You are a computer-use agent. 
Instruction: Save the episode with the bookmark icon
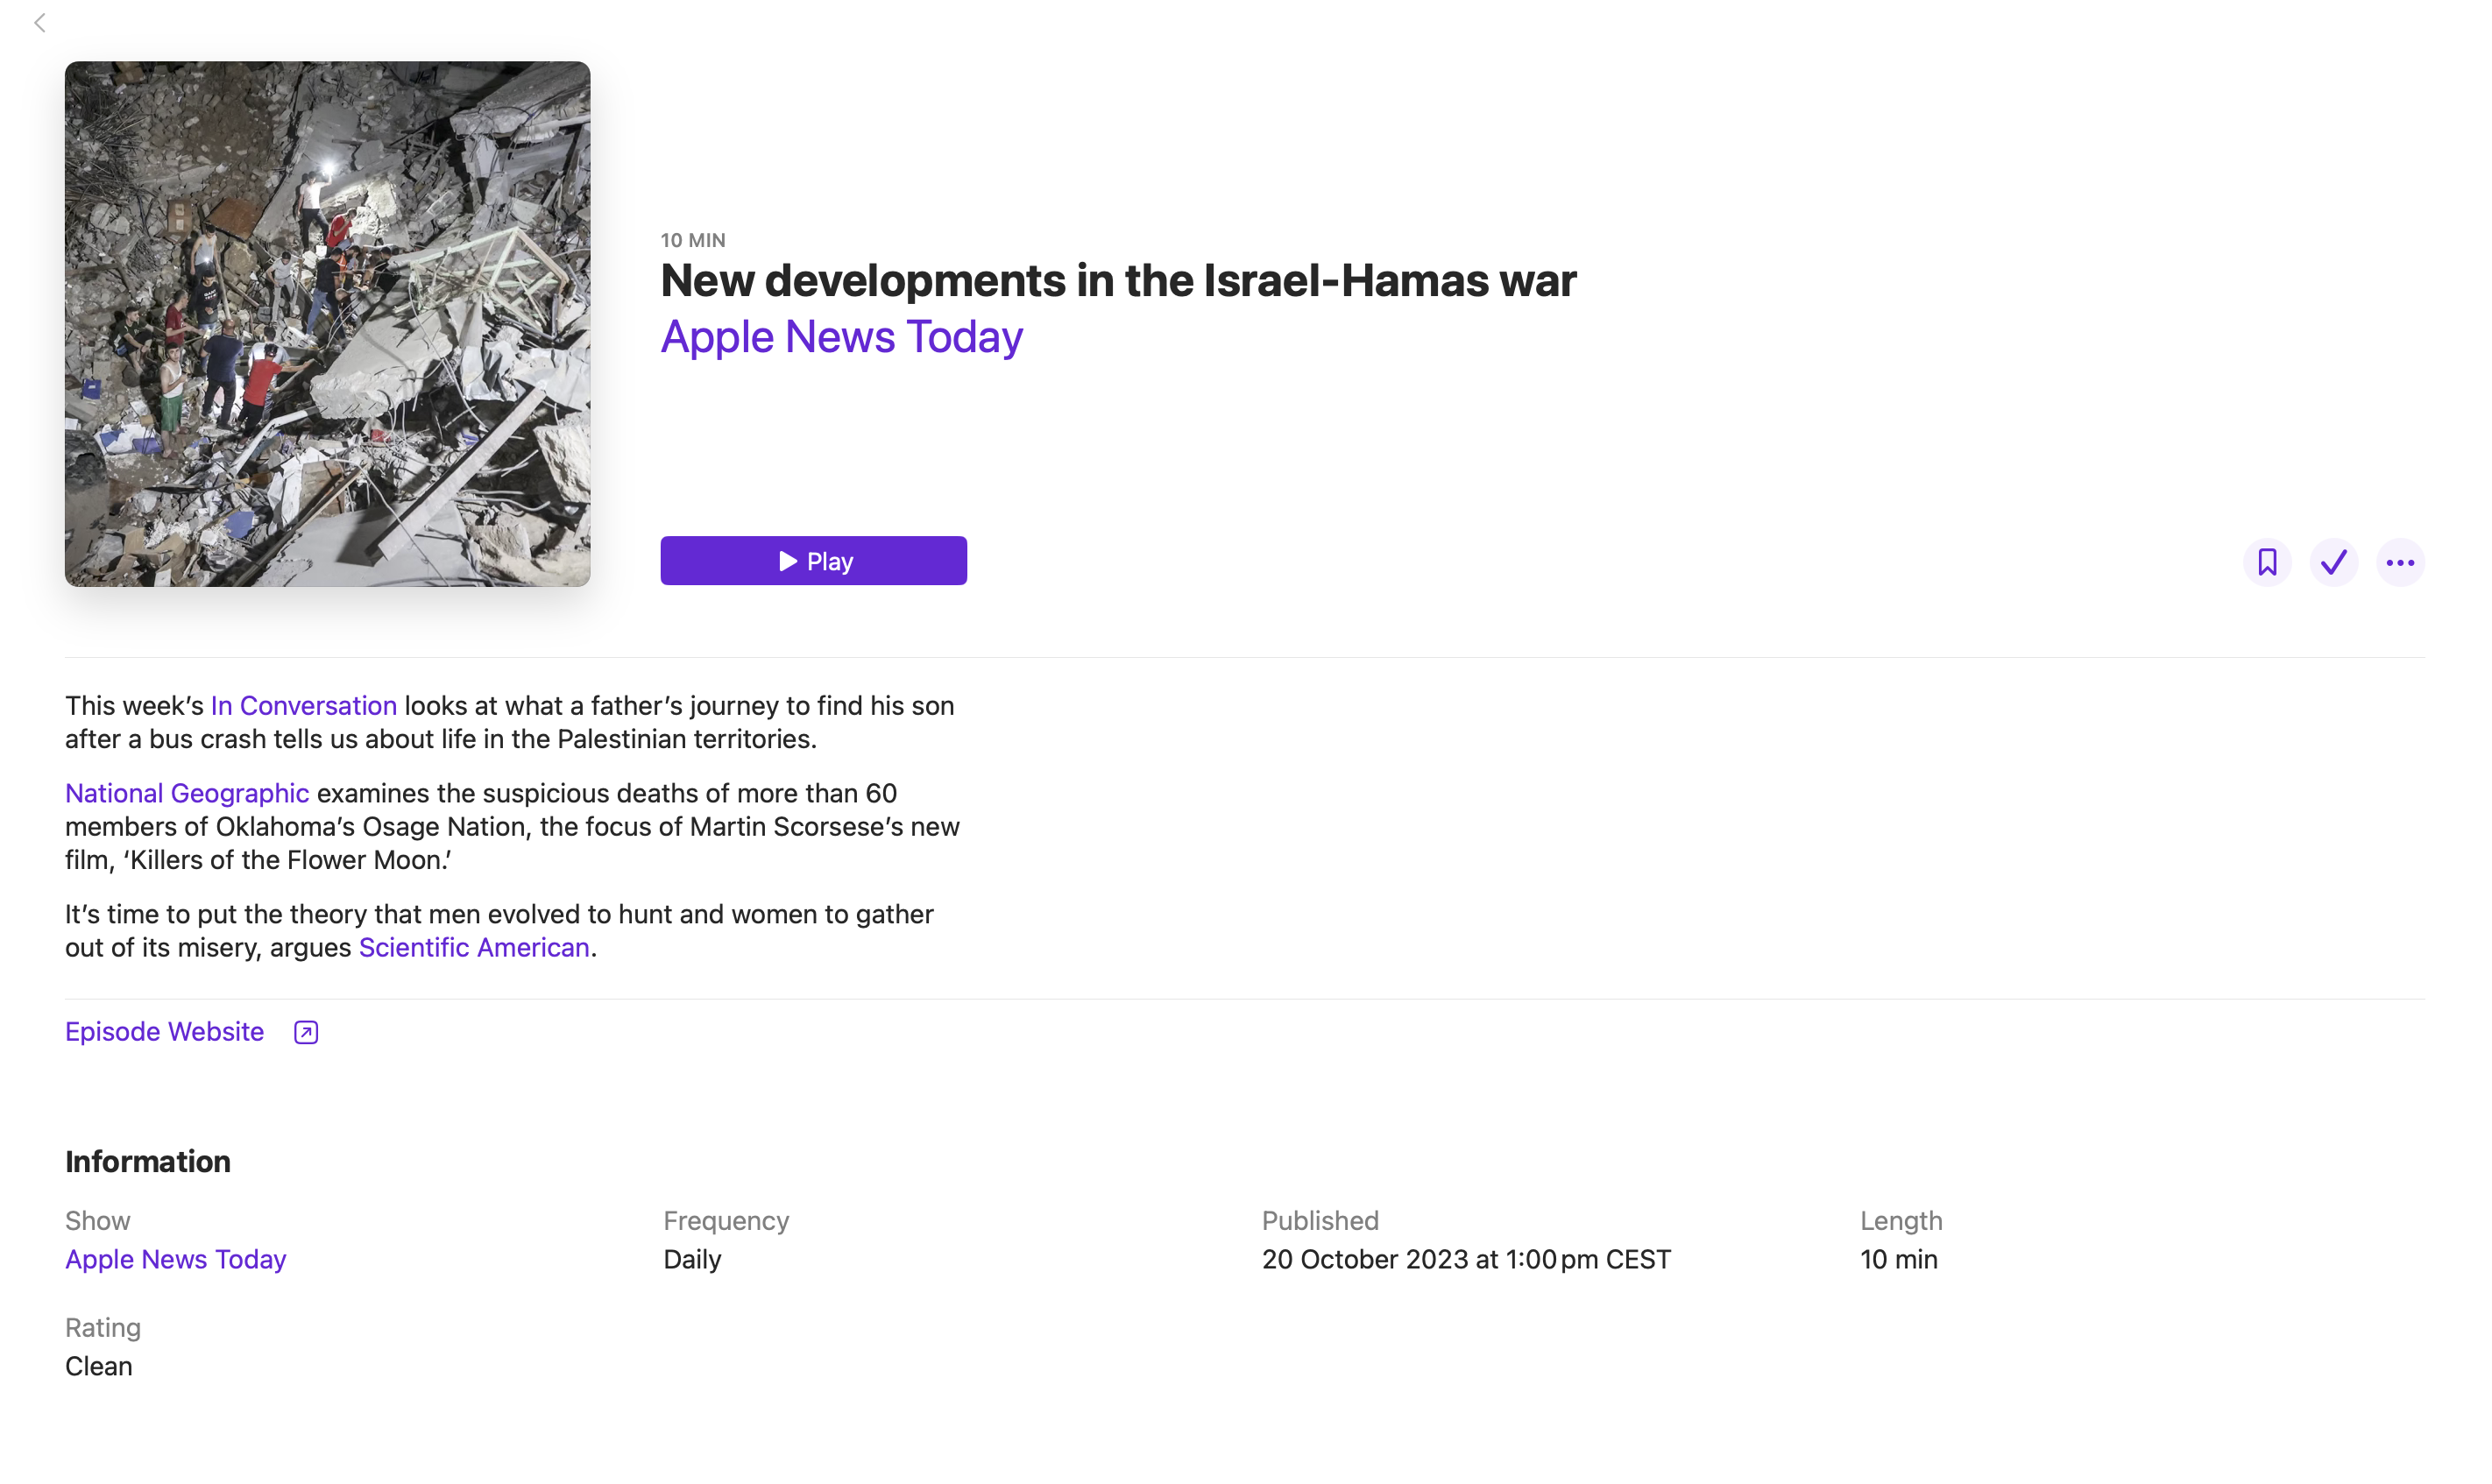pyautogui.click(x=2266, y=562)
